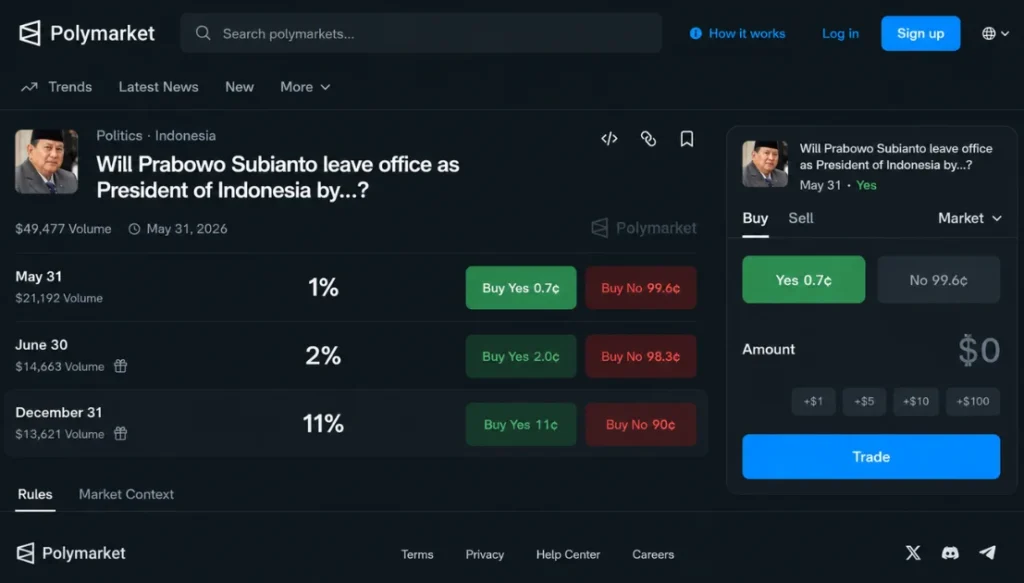Click the Politics category link
This screenshot has width=1024, height=583.
click(120, 136)
